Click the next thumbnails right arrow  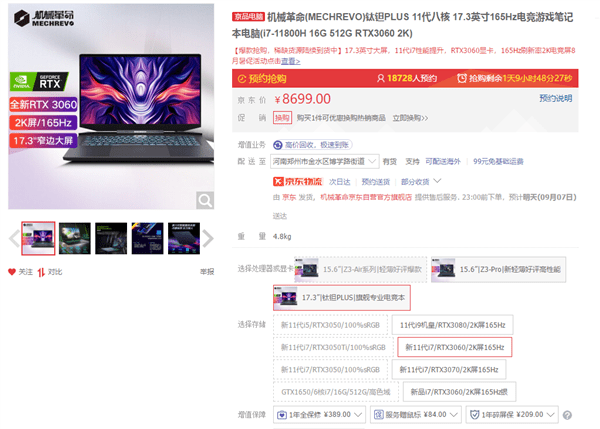(208, 238)
